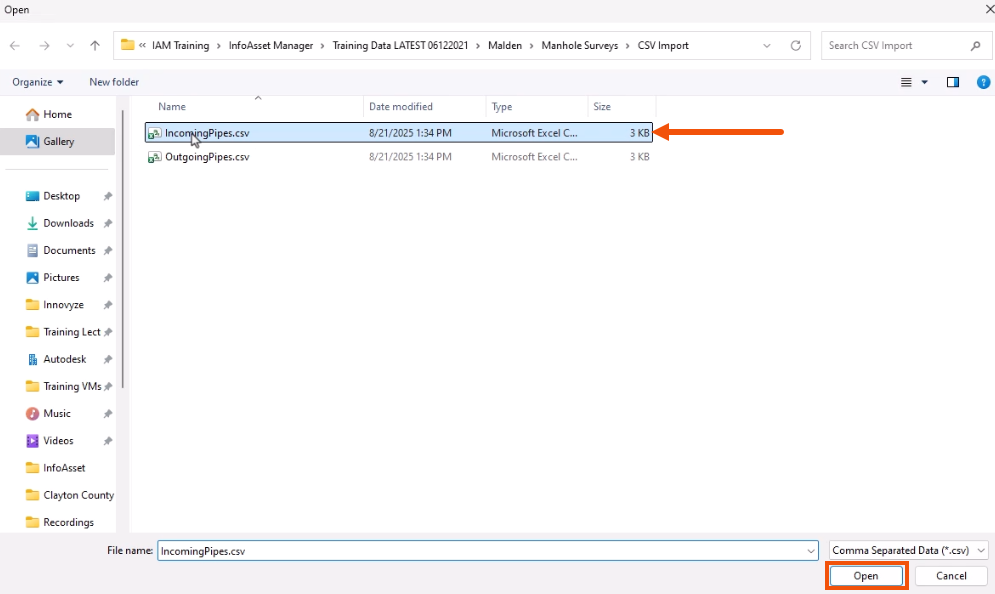Open the preview pane toggle icon
Viewport: 995px width, 594px height.
pos(952,82)
